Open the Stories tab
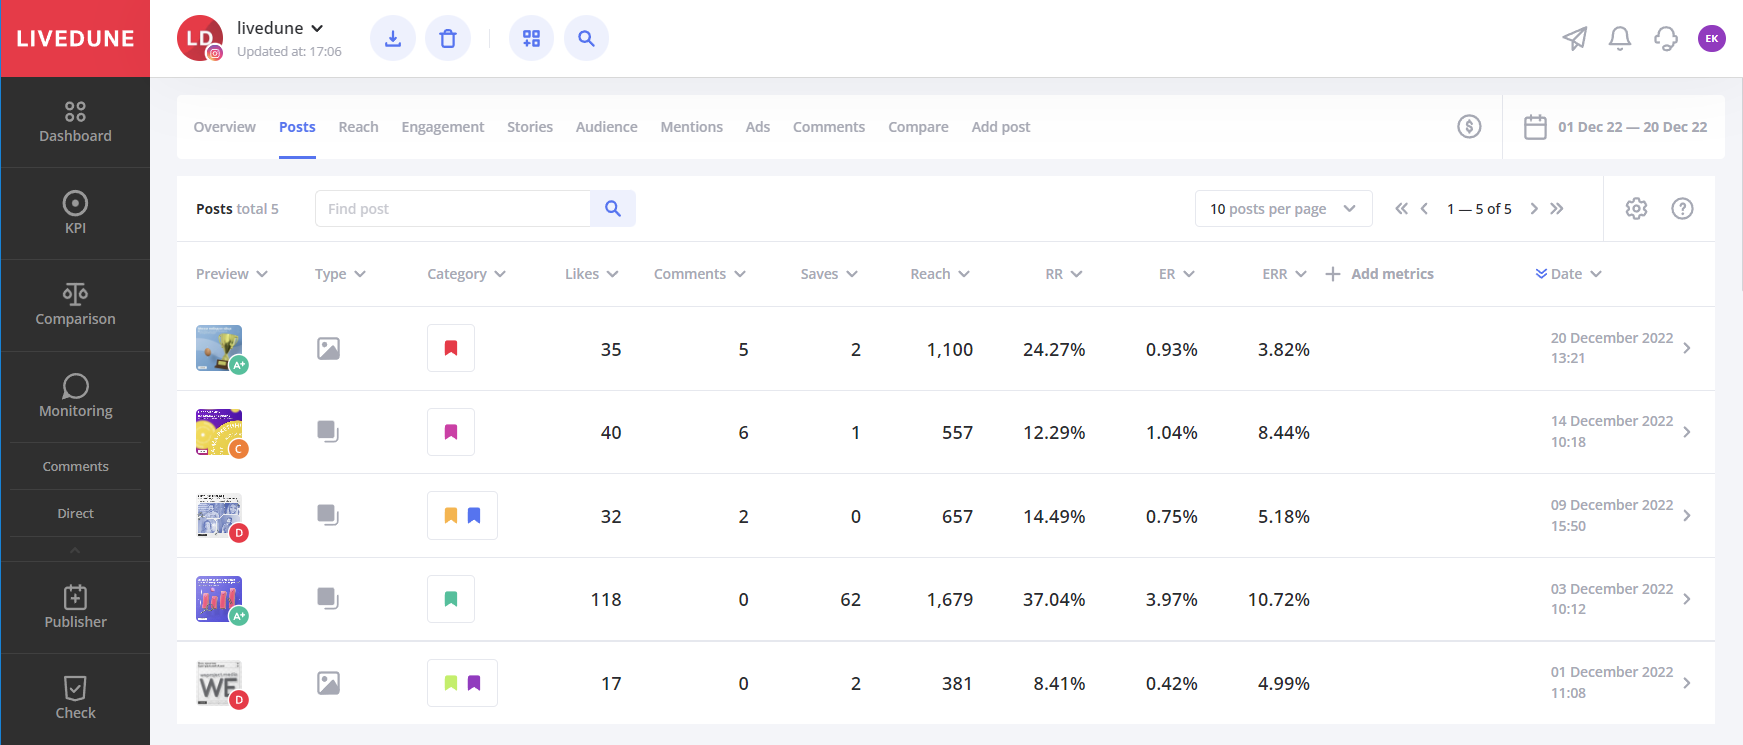The height and width of the screenshot is (745, 1743). pyautogui.click(x=529, y=127)
